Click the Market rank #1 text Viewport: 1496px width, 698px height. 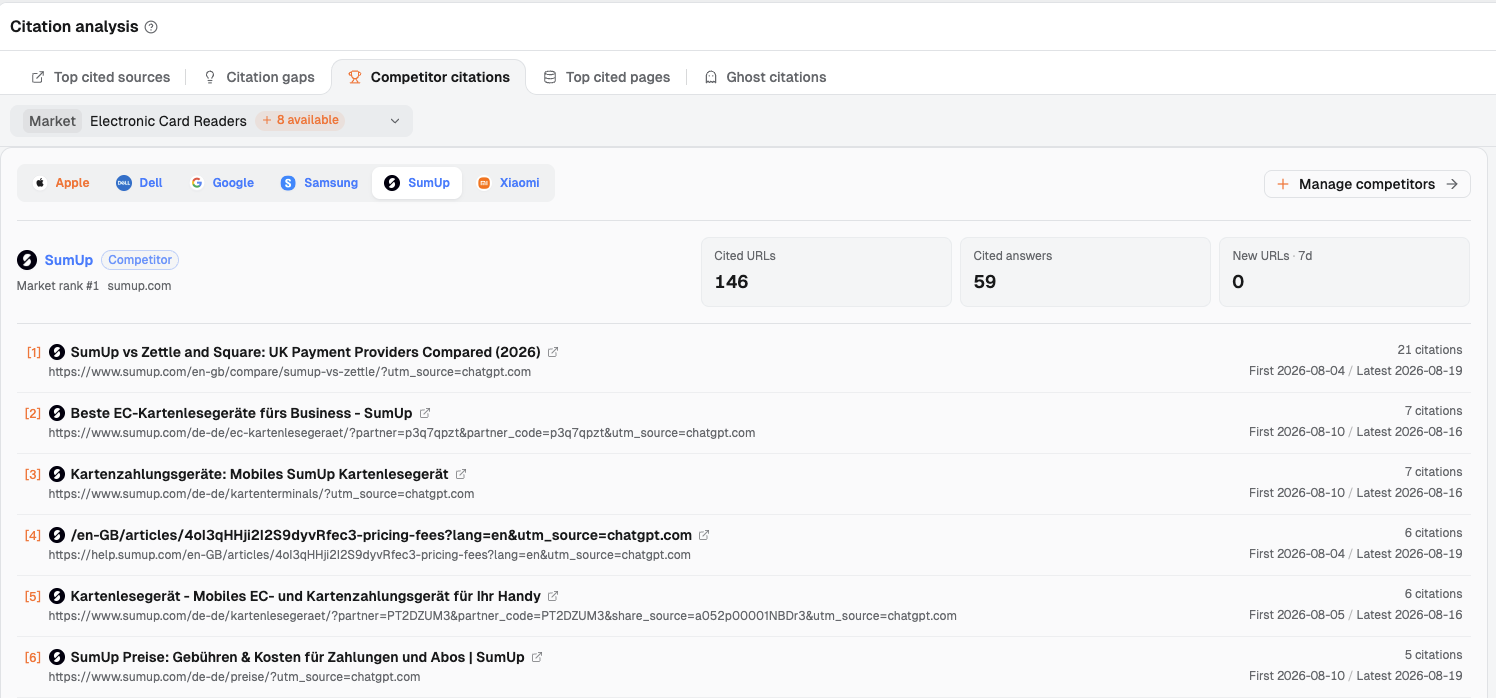pos(58,286)
